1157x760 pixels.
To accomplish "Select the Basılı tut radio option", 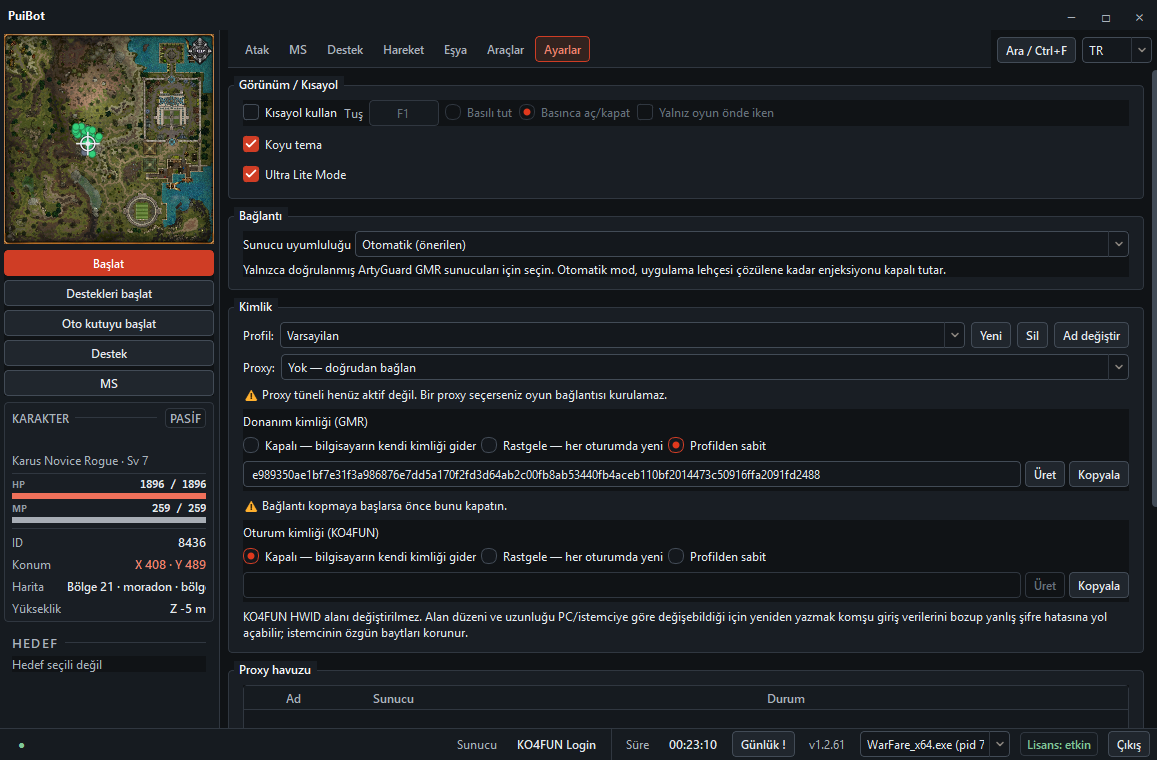I will [453, 113].
